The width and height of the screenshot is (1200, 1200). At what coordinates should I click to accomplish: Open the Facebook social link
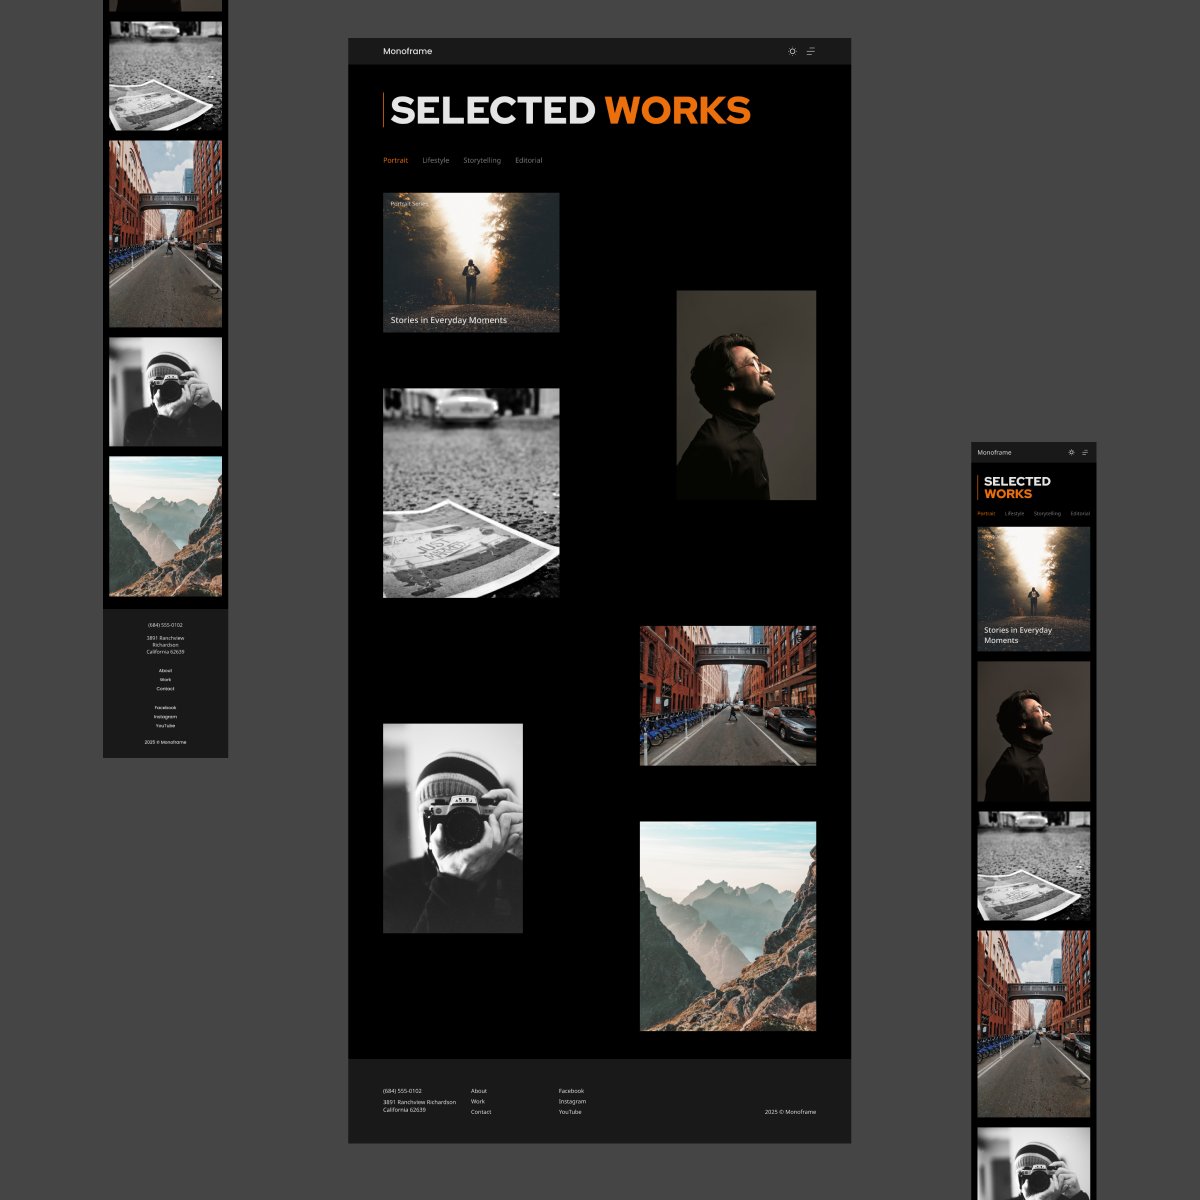(x=570, y=1091)
